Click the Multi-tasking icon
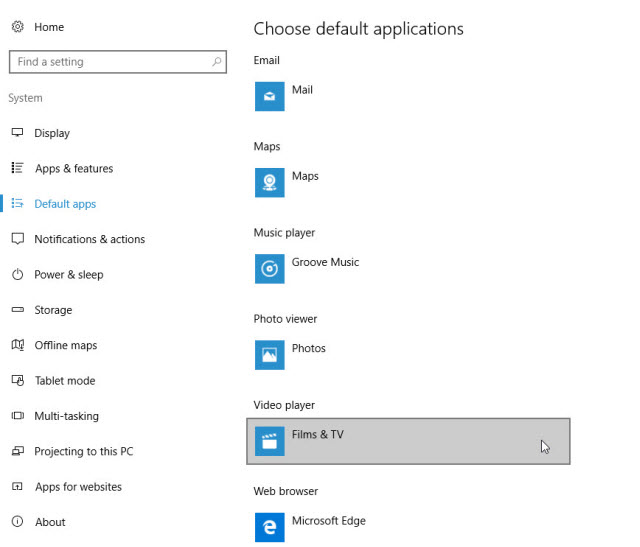The image size is (640, 547). pyautogui.click(x=18, y=416)
